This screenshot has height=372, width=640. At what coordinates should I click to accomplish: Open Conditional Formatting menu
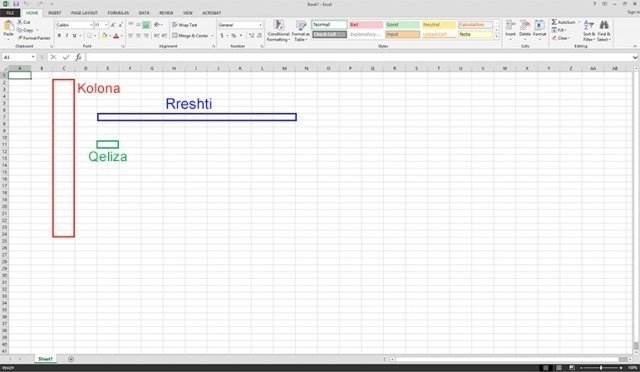(278, 31)
